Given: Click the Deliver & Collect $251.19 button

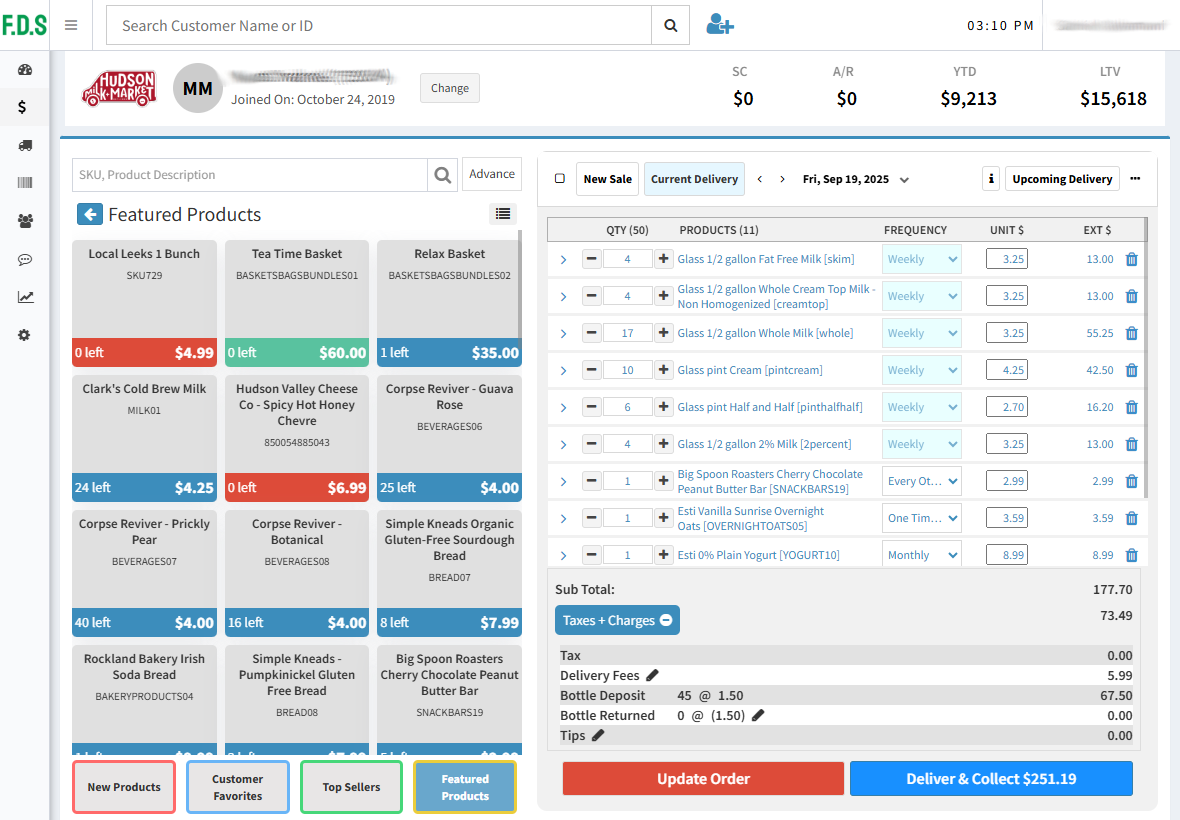Looking at the screenshot, I should point(991,779).
